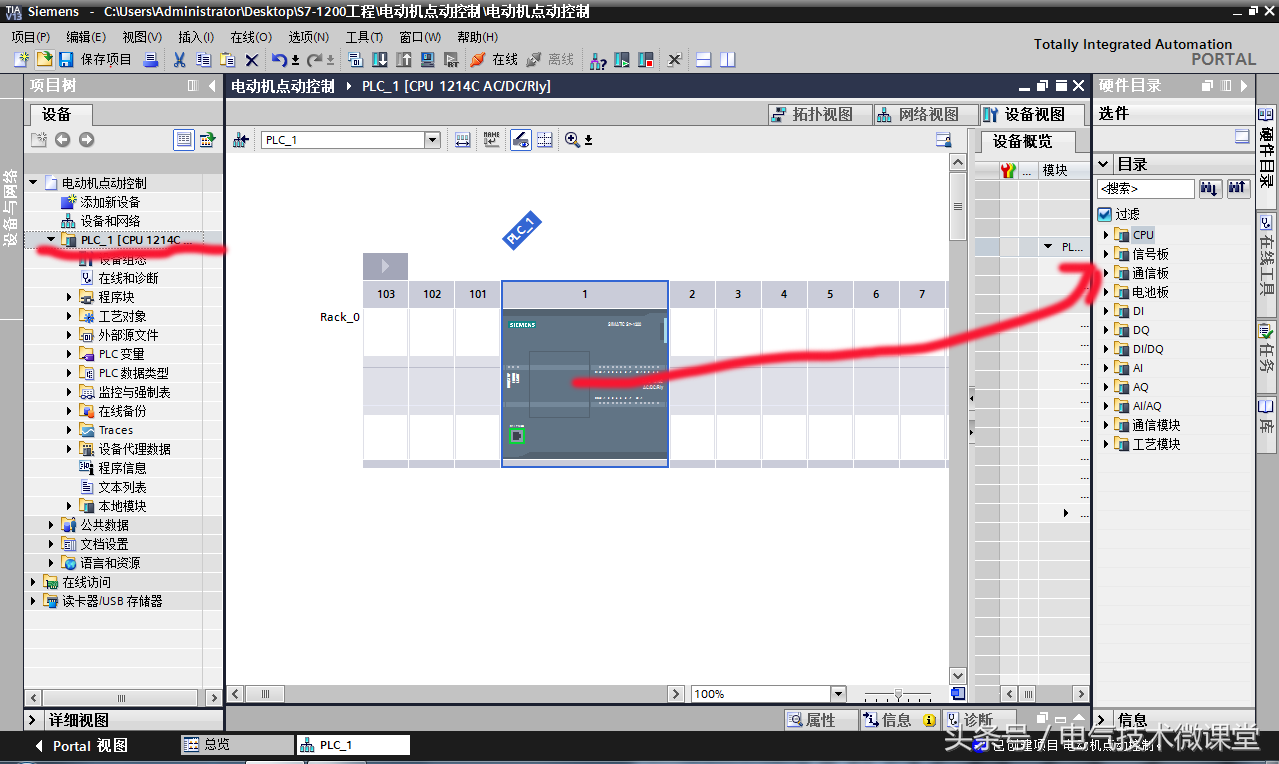Click the forward arrow in project tree

click(x=86, y=140)
